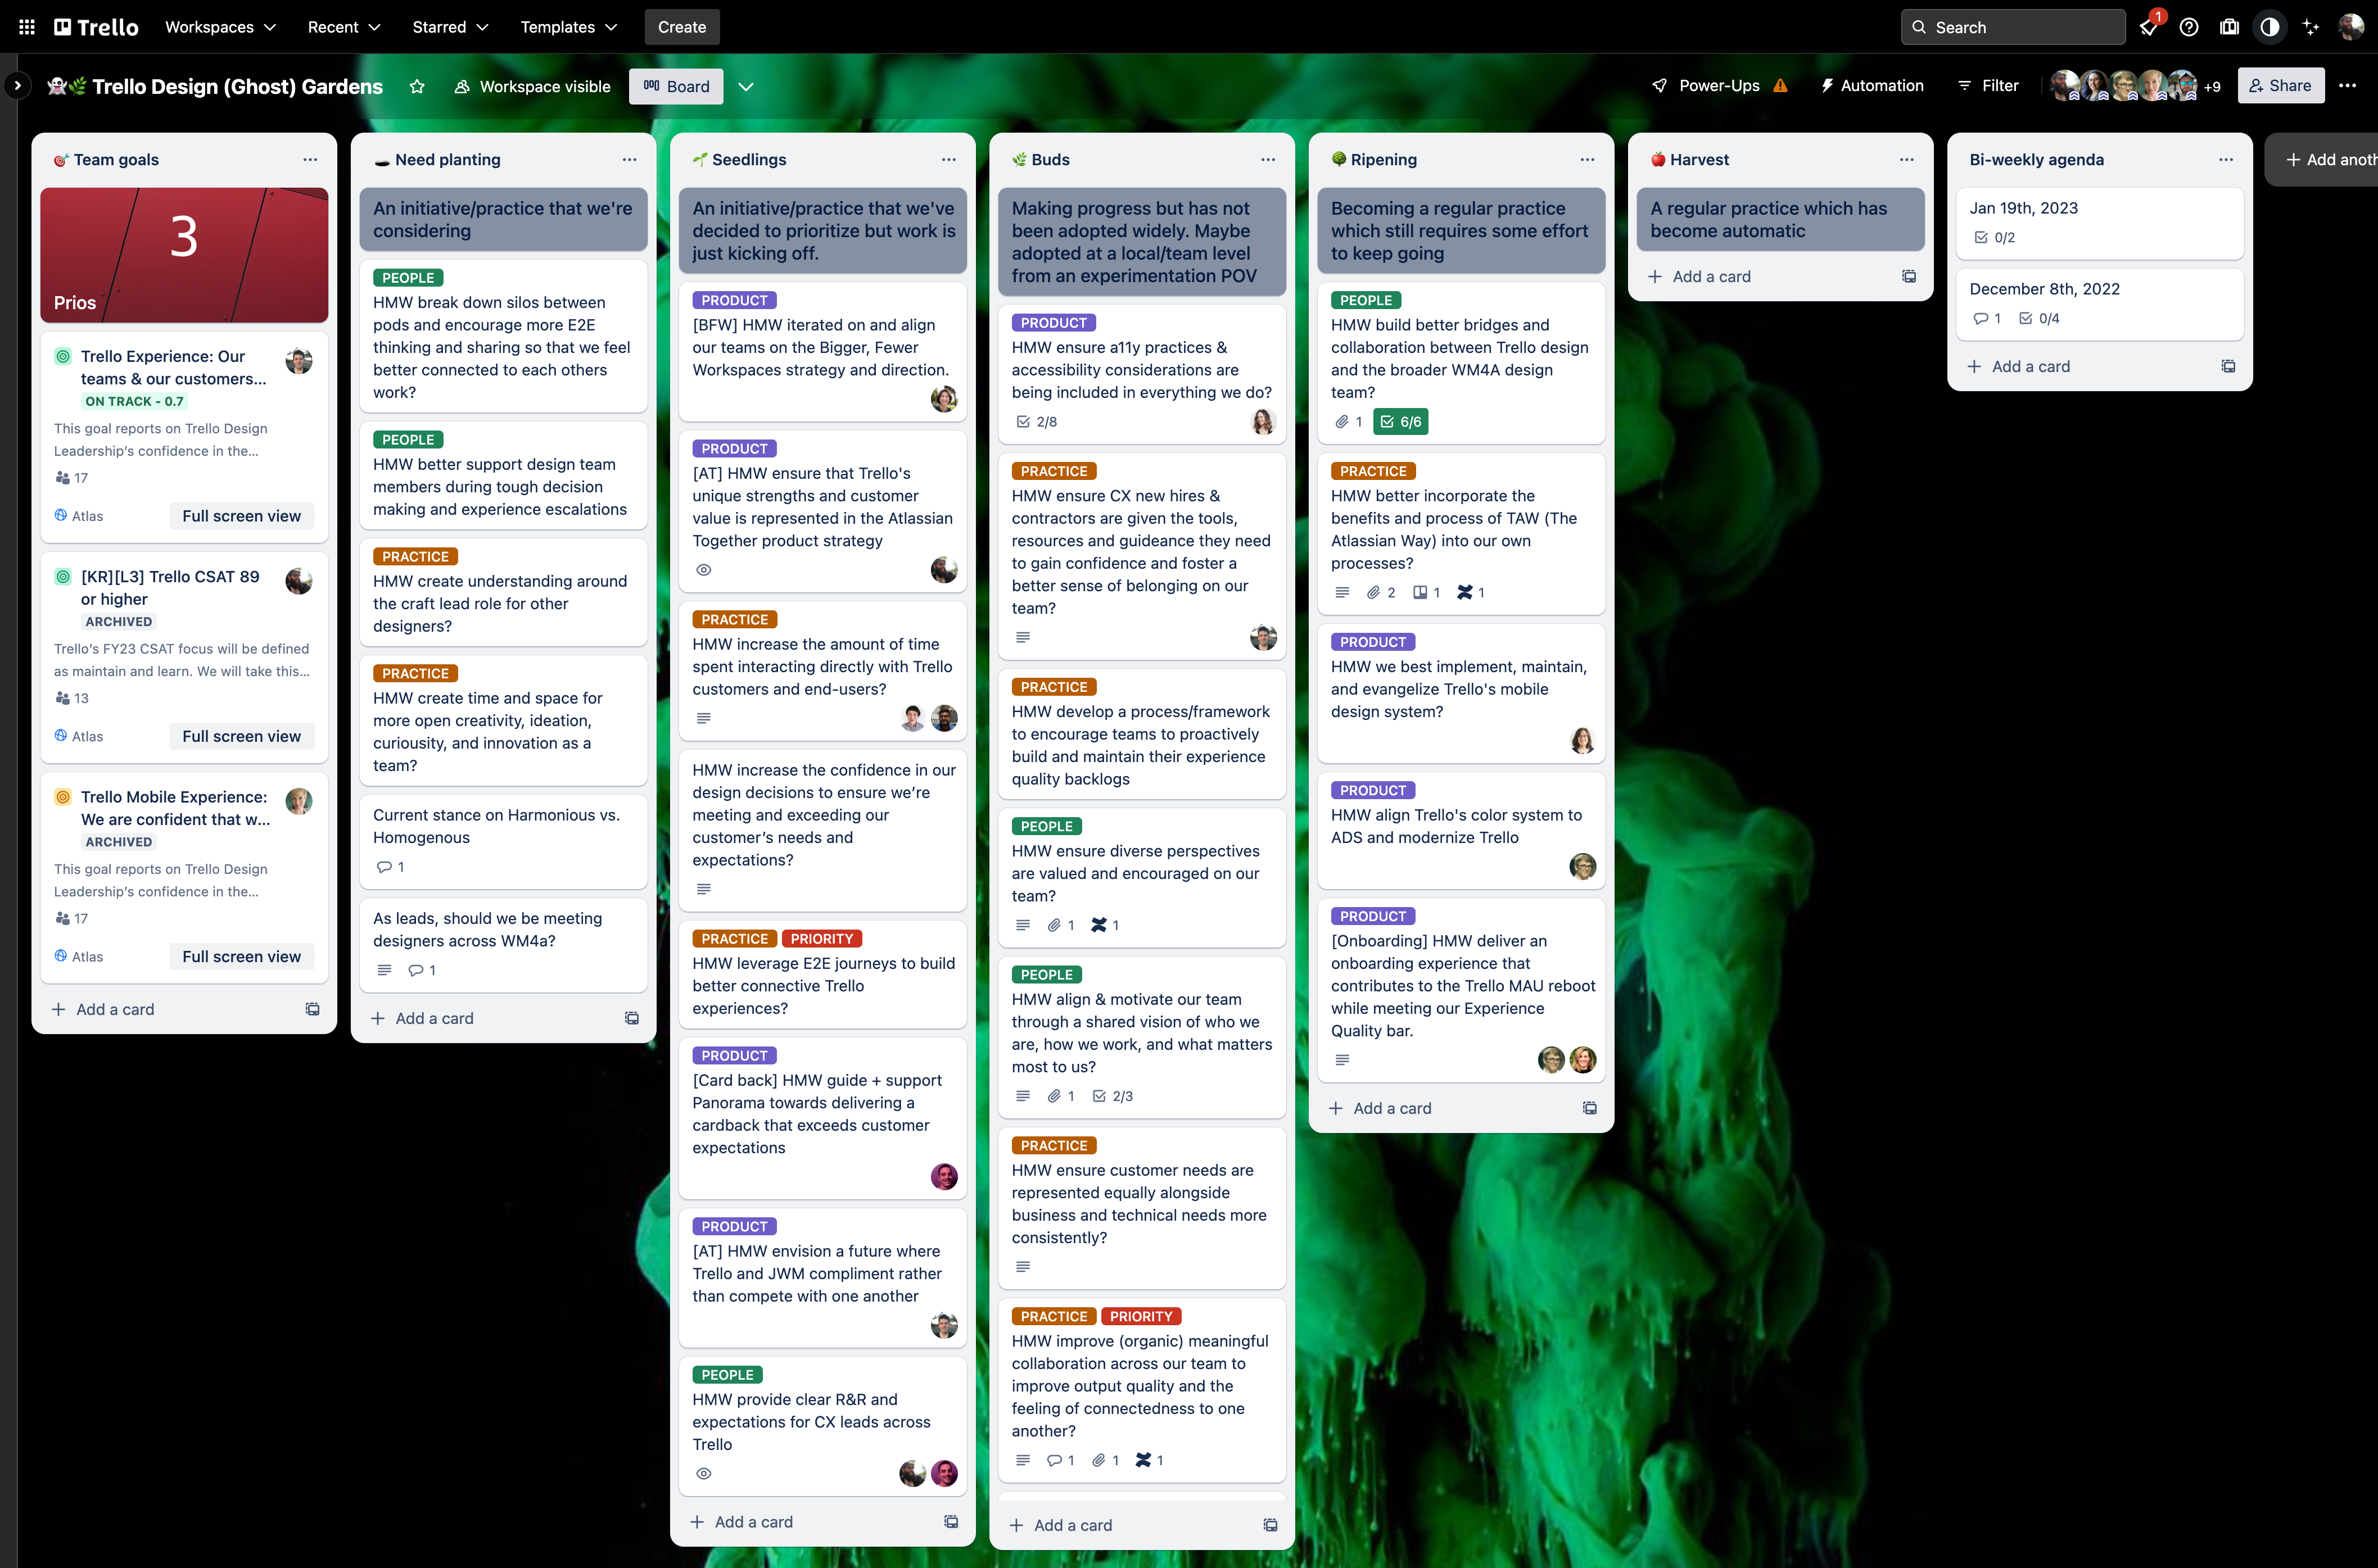Image resolution: width=2378 pixels, height=1568 pixels.
Task: Click the 0/4 checklist badge on December card
Action: coord(2038,318)
